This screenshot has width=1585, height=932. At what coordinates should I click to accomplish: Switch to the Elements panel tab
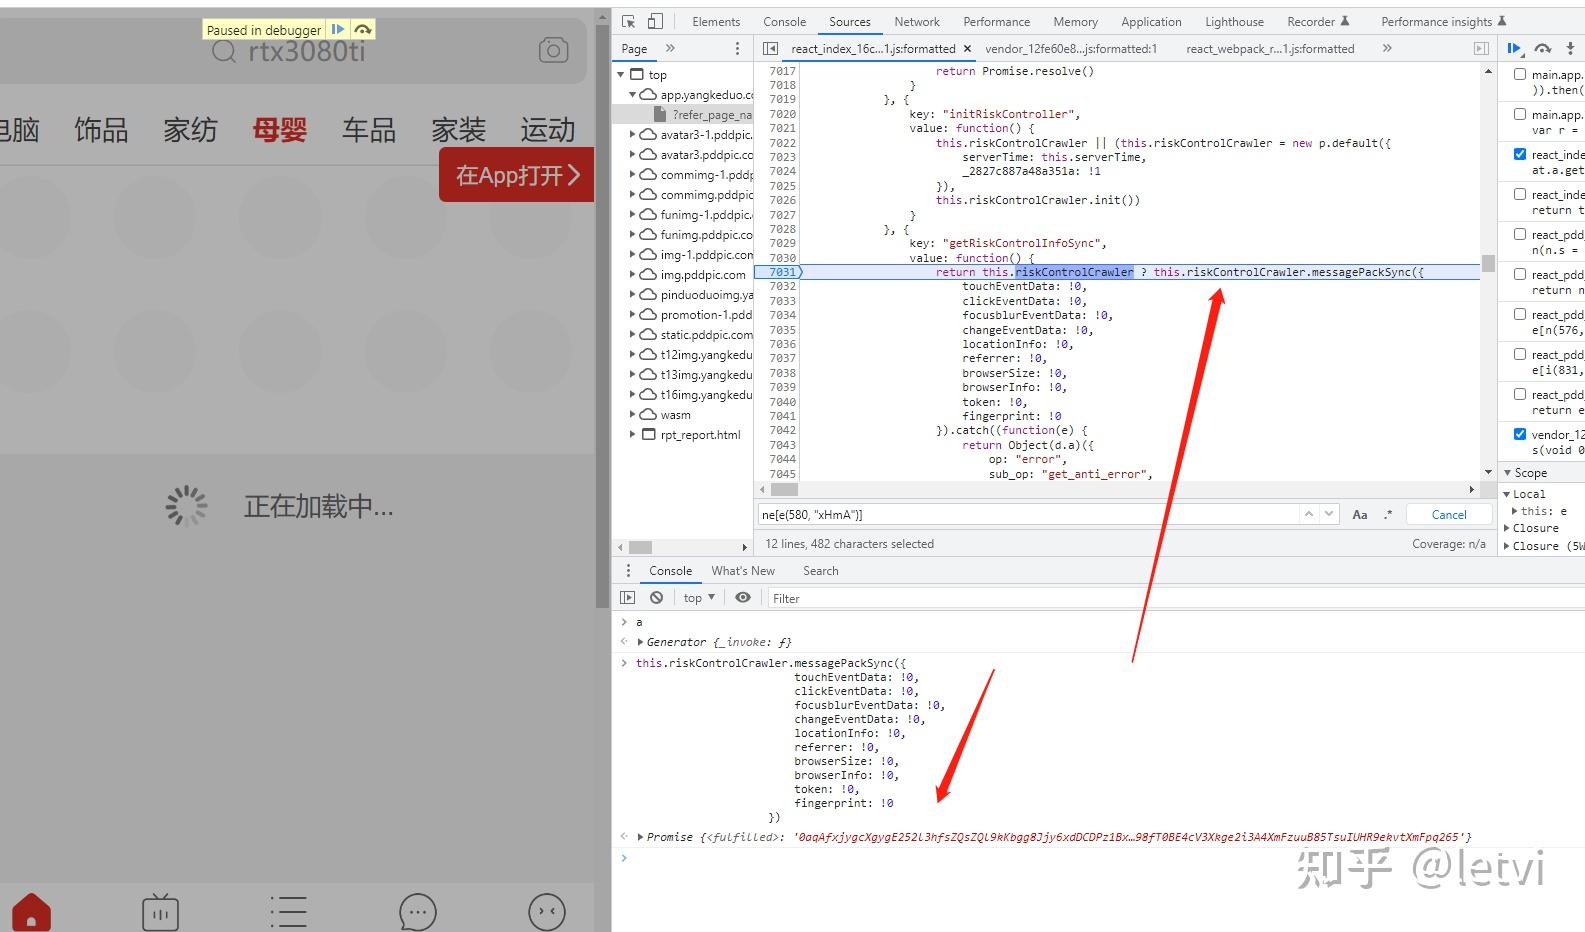click(716, 21)
